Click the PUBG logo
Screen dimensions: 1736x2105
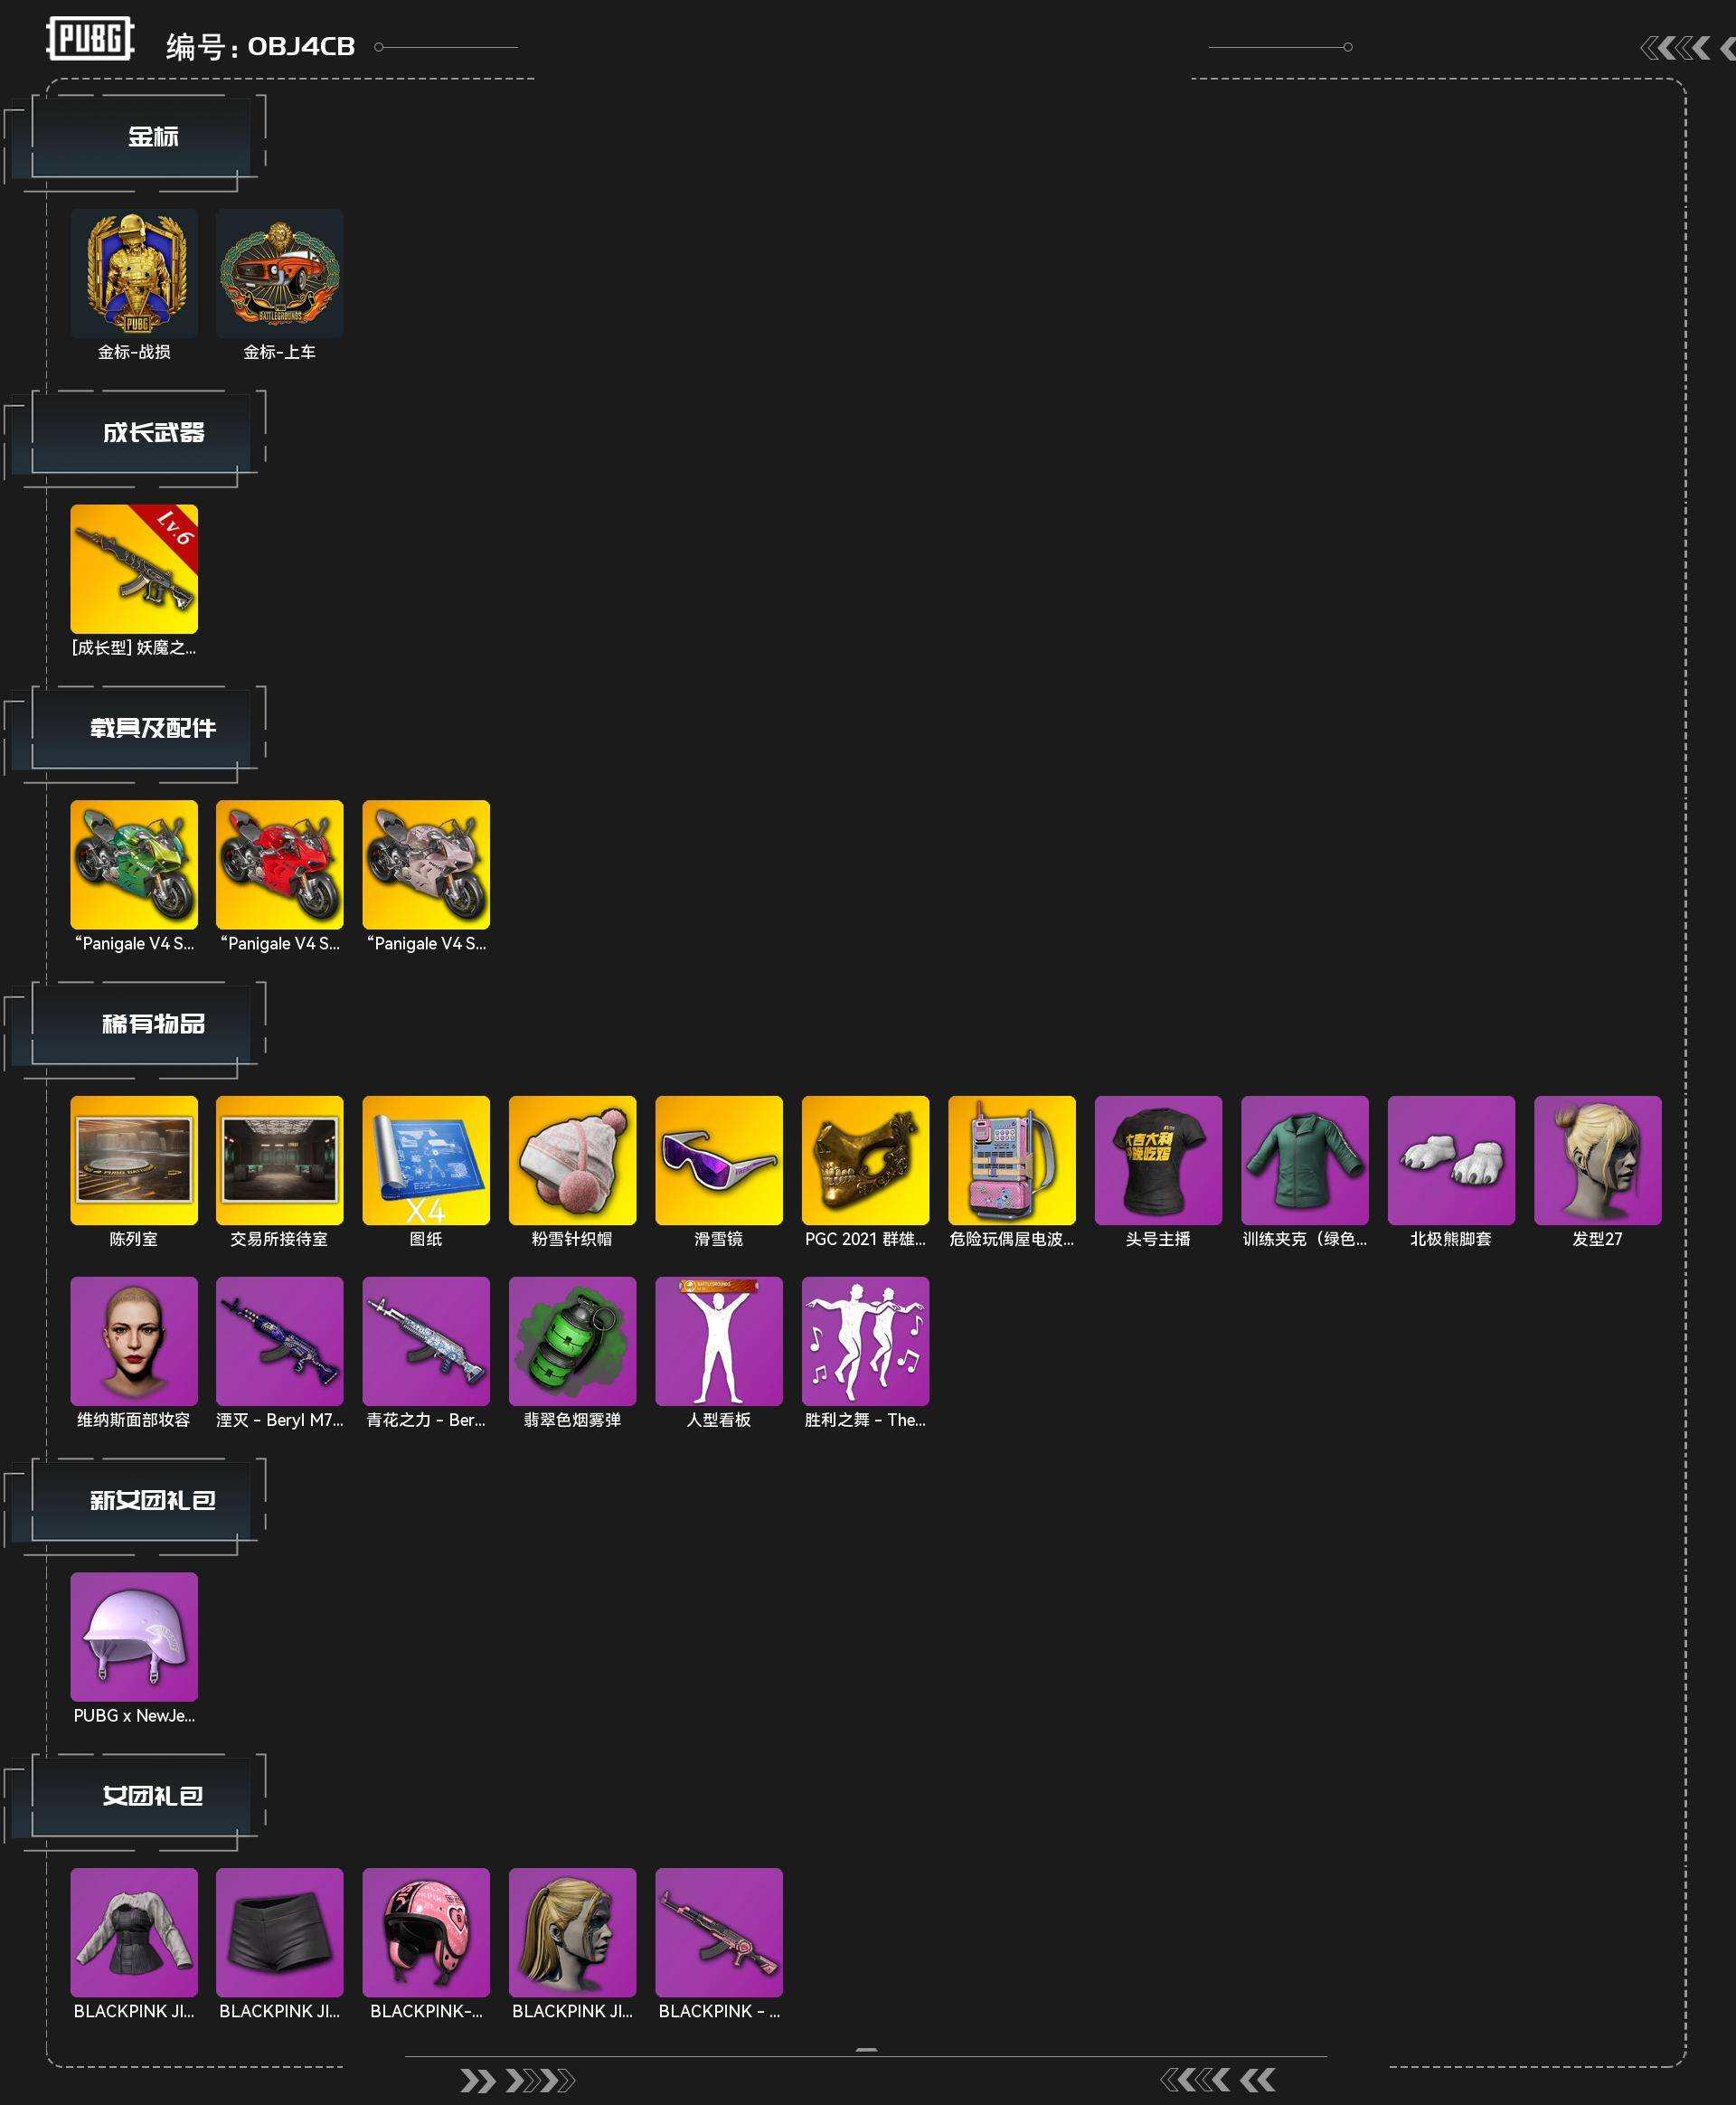[x=90, y=40]
